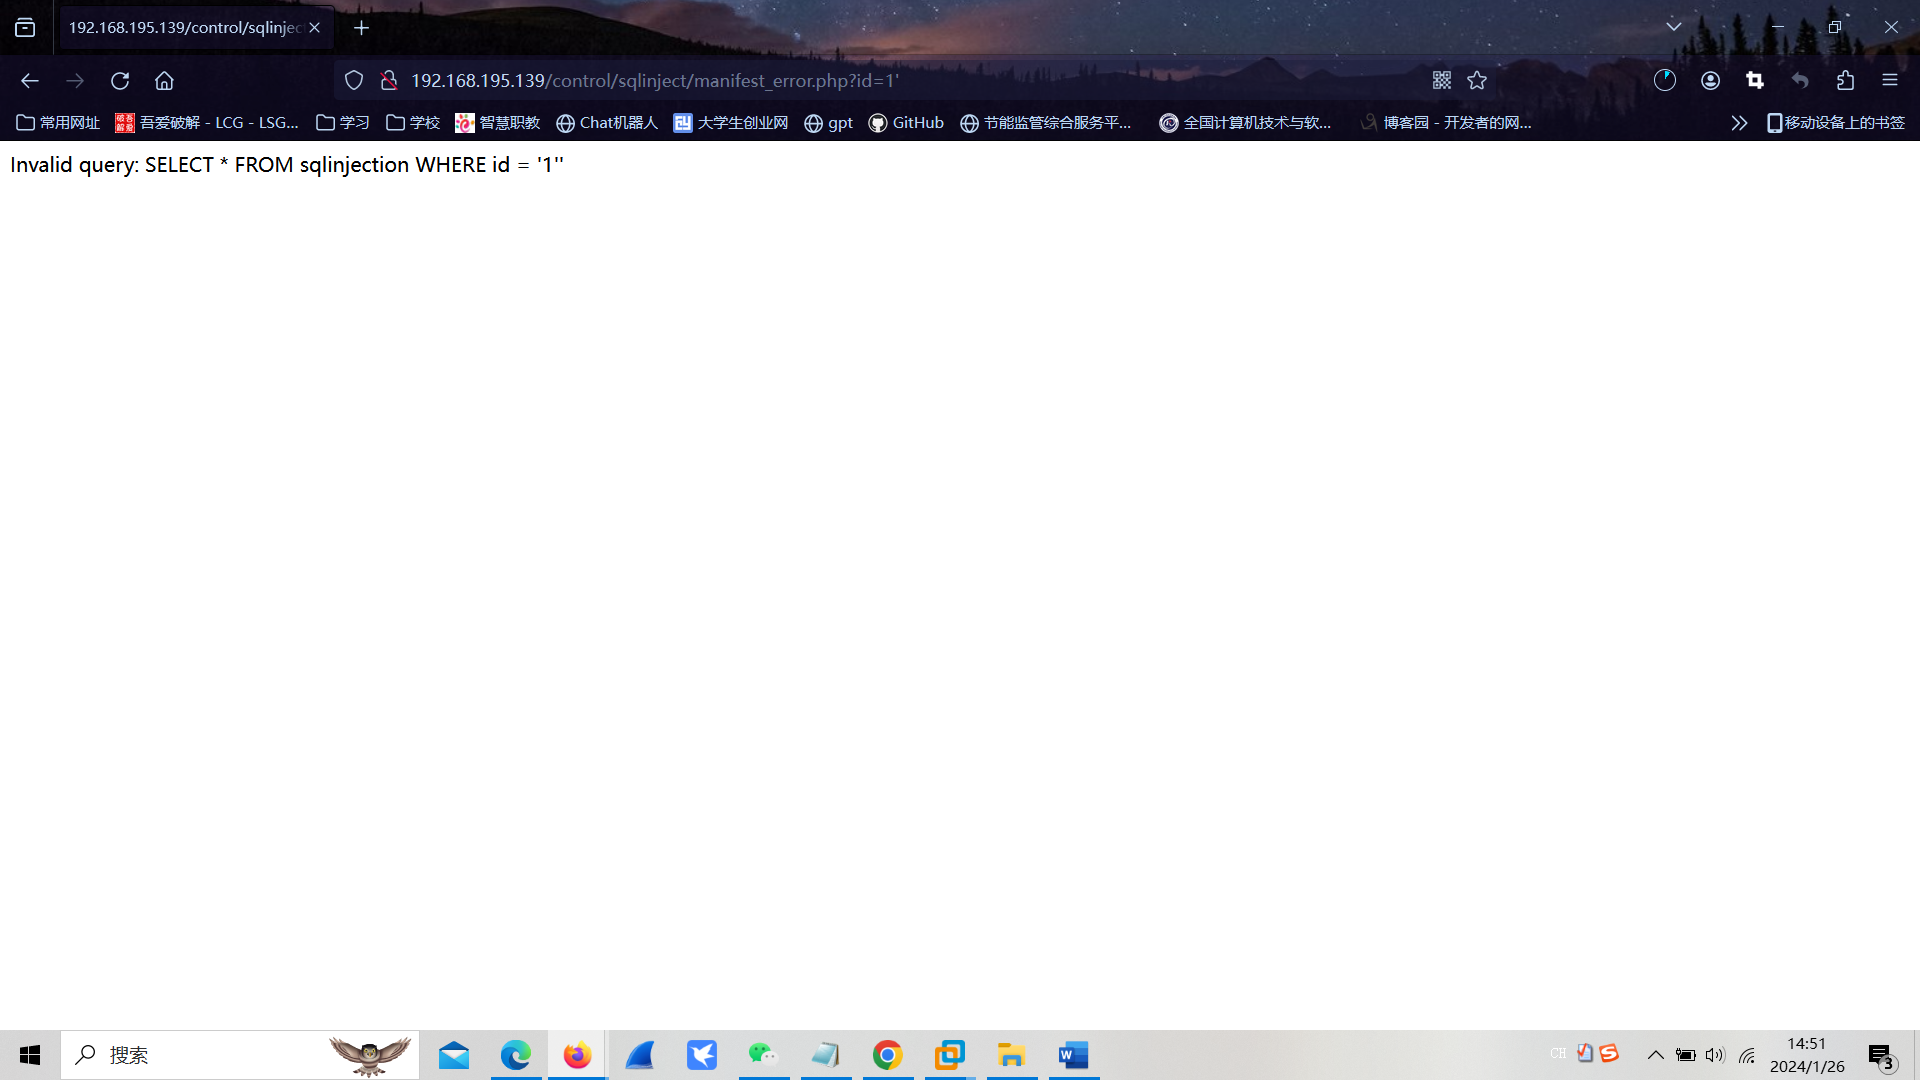This screenshot has height=1080, width=1920.
Task: Open the GitHub bookmark
Action: (x=906, y=123)
